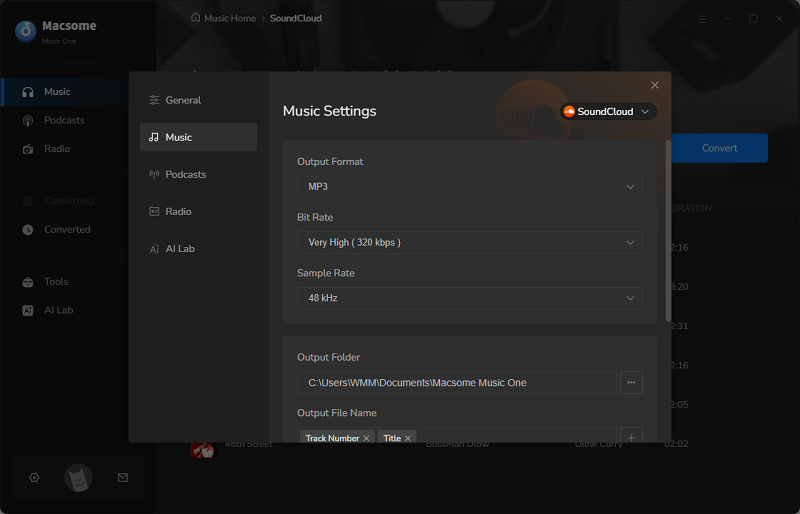
Task: Switch to Podcasts settings tab
Action: 198,174
